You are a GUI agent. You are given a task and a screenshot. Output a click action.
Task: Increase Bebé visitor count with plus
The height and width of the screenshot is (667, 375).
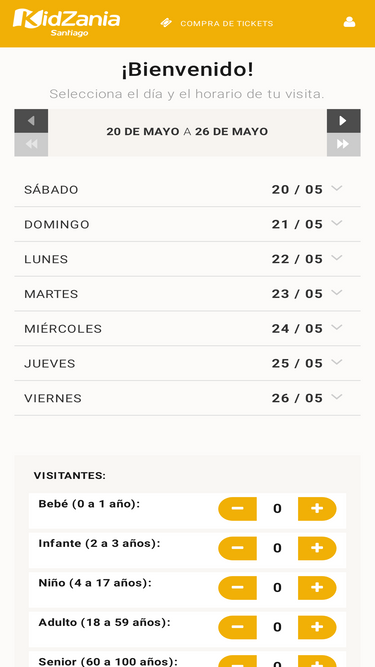click(x=317, y=509)
